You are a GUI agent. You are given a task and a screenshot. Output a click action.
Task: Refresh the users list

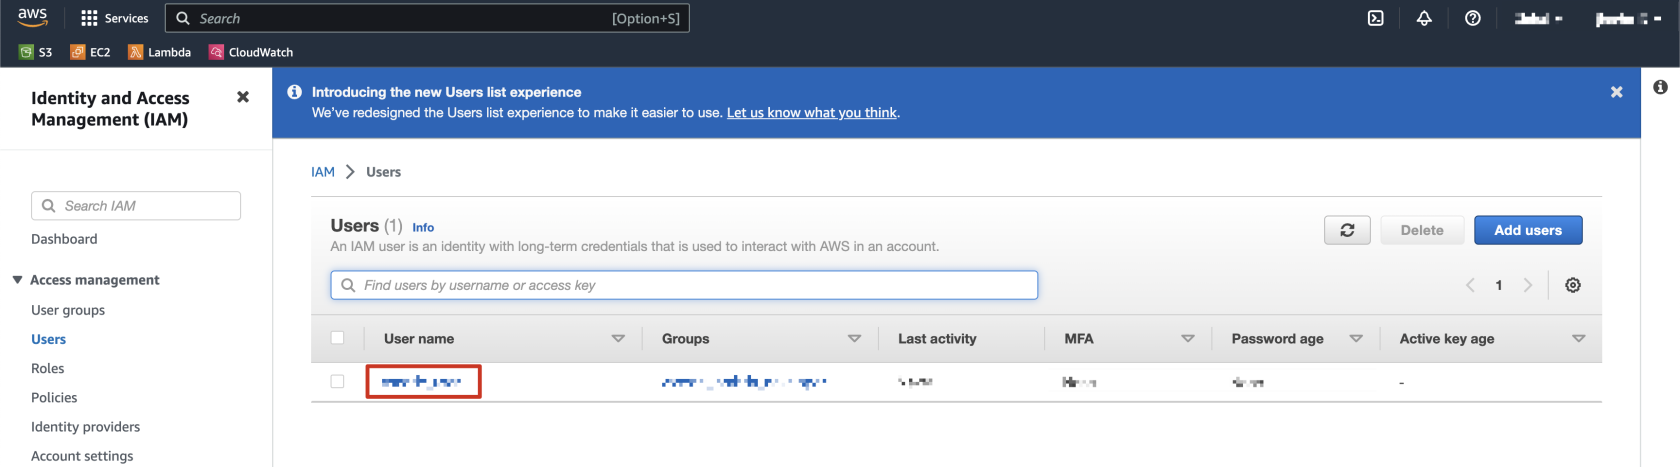click(1347, 230)
